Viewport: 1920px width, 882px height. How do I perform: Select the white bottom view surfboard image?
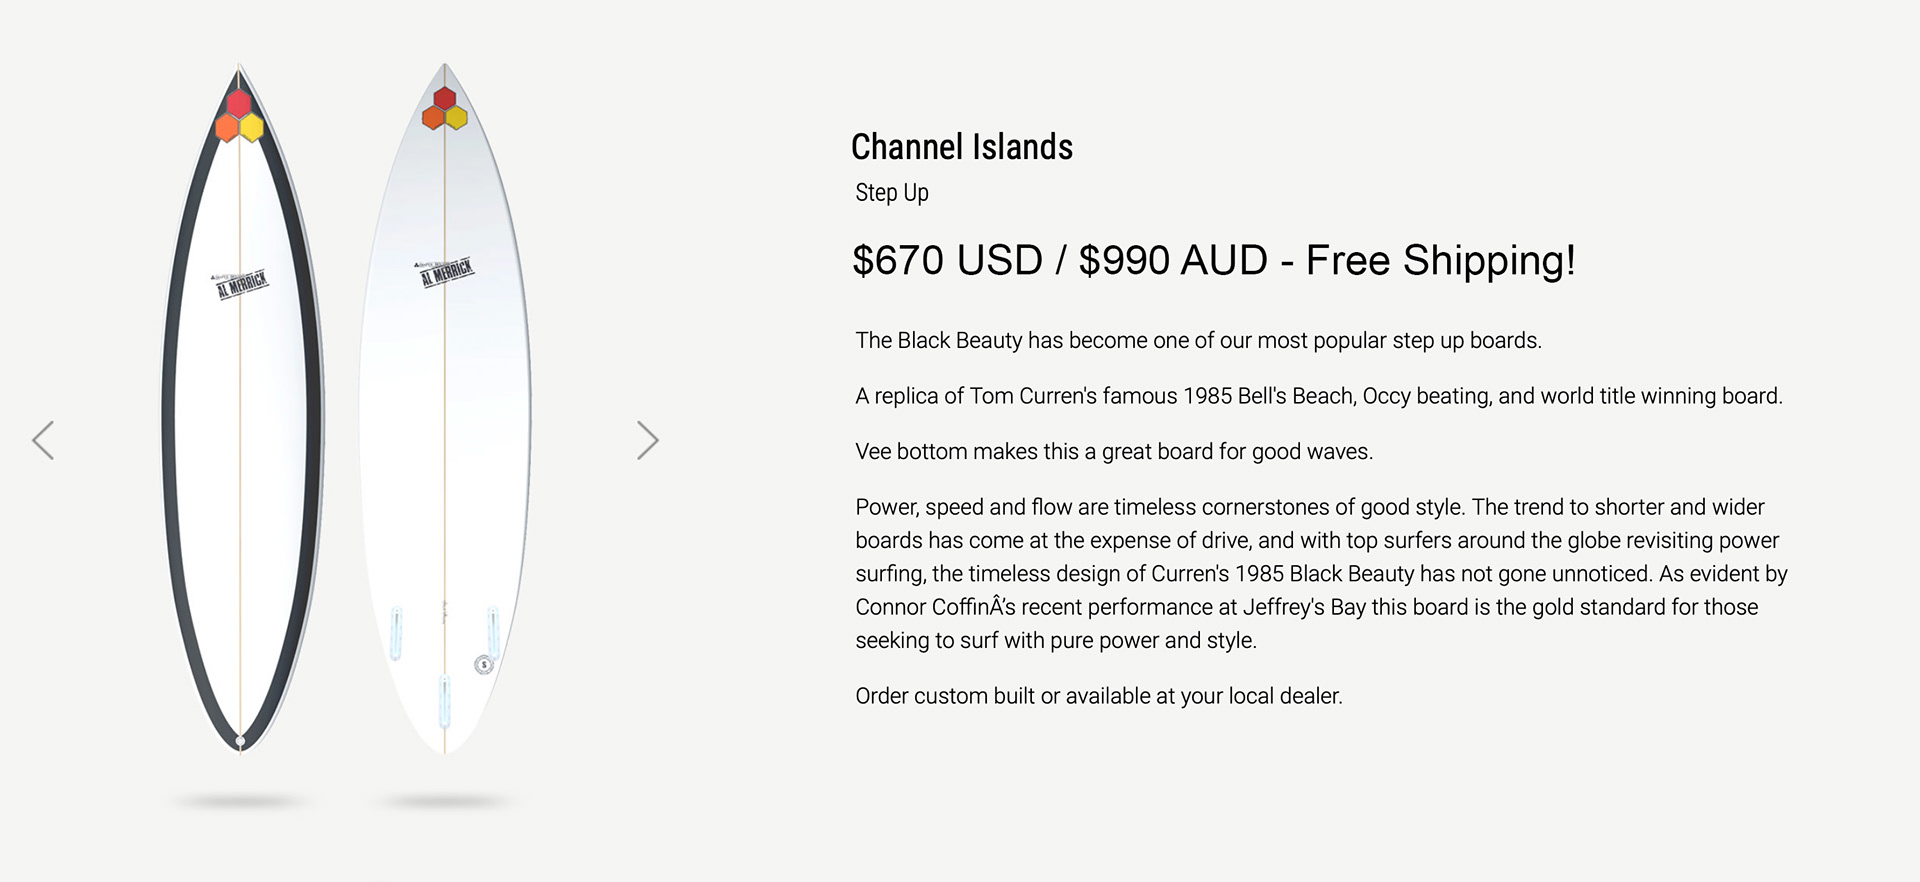click(445, 420)
